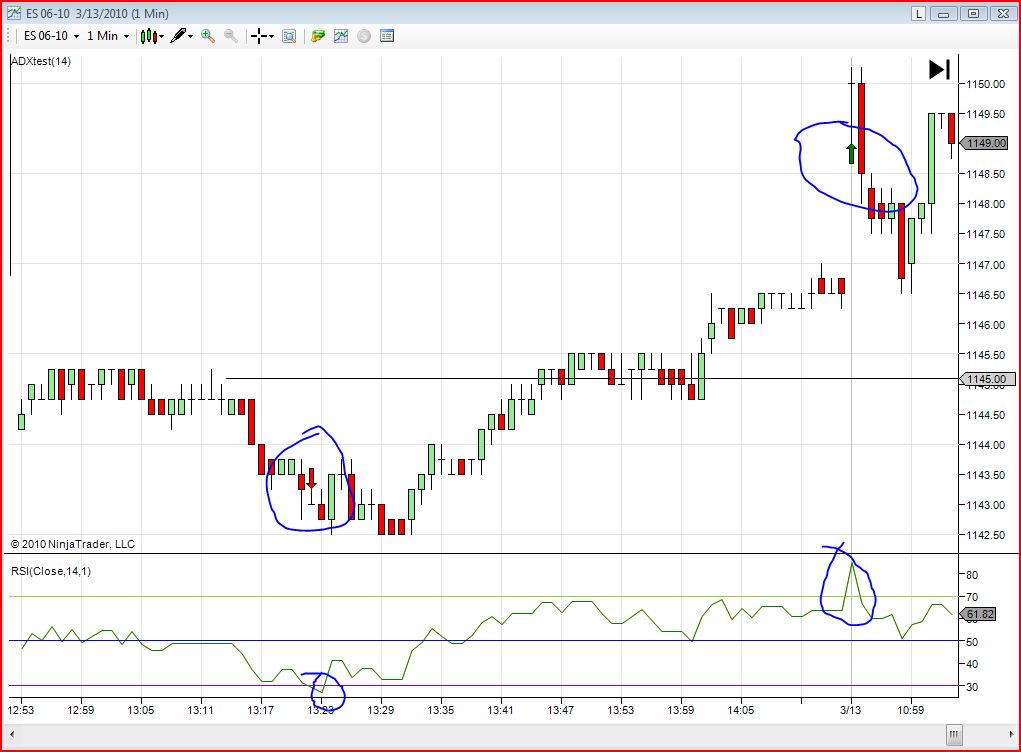Image resolution: width=1021 pixels, height=752 pixels.
Task: Expand the ES 06-10 instrument dropdown
Action: click(x=51, y=36)
